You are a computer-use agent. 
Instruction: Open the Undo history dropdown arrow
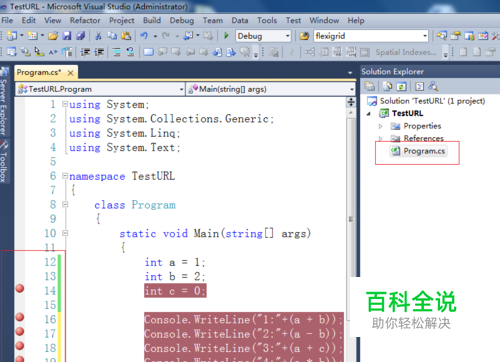[155, 36]
